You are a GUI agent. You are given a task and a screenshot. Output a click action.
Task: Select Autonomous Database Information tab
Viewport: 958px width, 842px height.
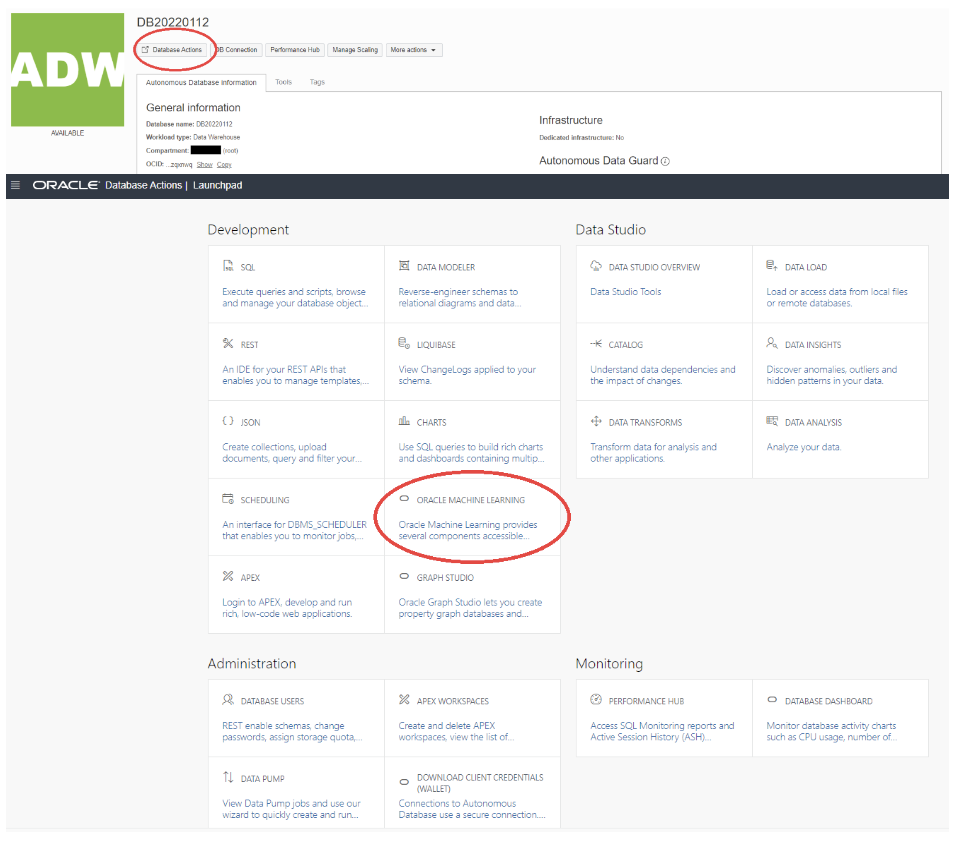[x=201, y=82]
